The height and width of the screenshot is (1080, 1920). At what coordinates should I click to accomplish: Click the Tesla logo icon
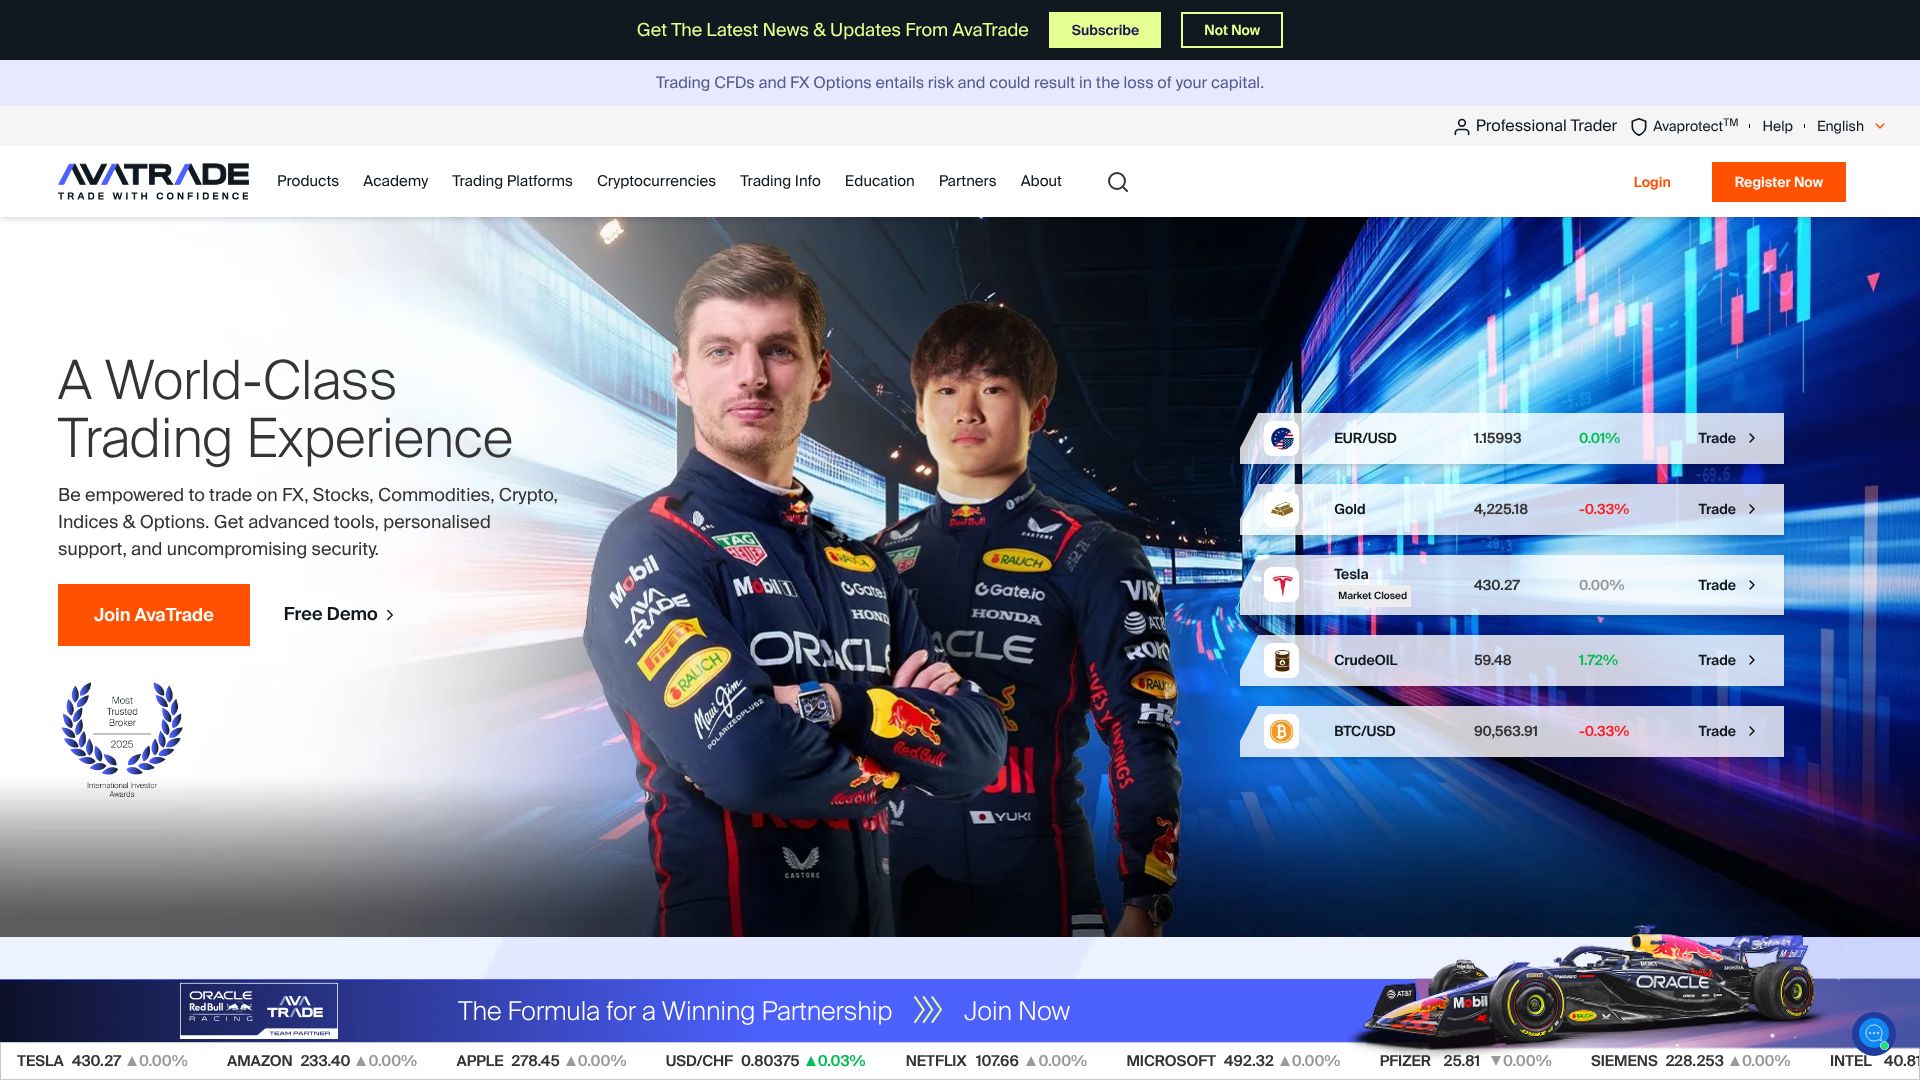click(x=1281, y=585)
